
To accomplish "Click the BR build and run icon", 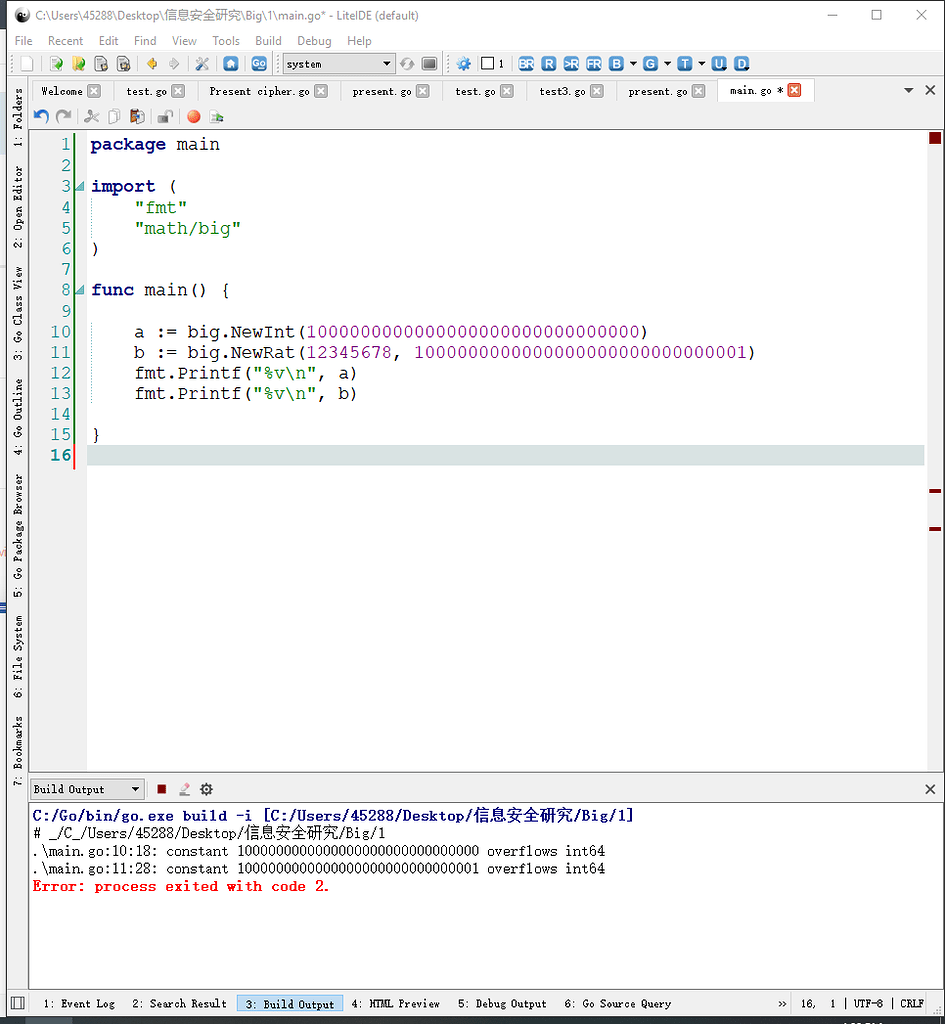I will (526, 64).
